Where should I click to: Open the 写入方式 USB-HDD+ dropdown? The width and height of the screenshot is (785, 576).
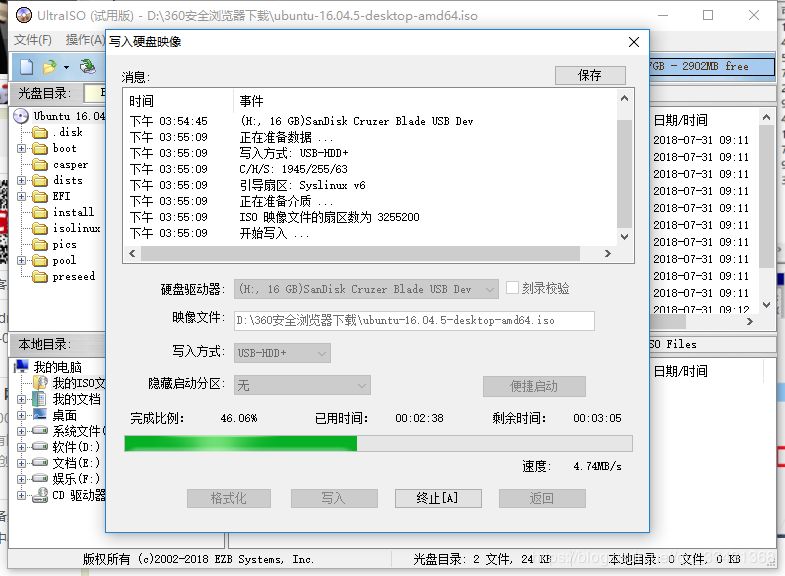point(282,353)
